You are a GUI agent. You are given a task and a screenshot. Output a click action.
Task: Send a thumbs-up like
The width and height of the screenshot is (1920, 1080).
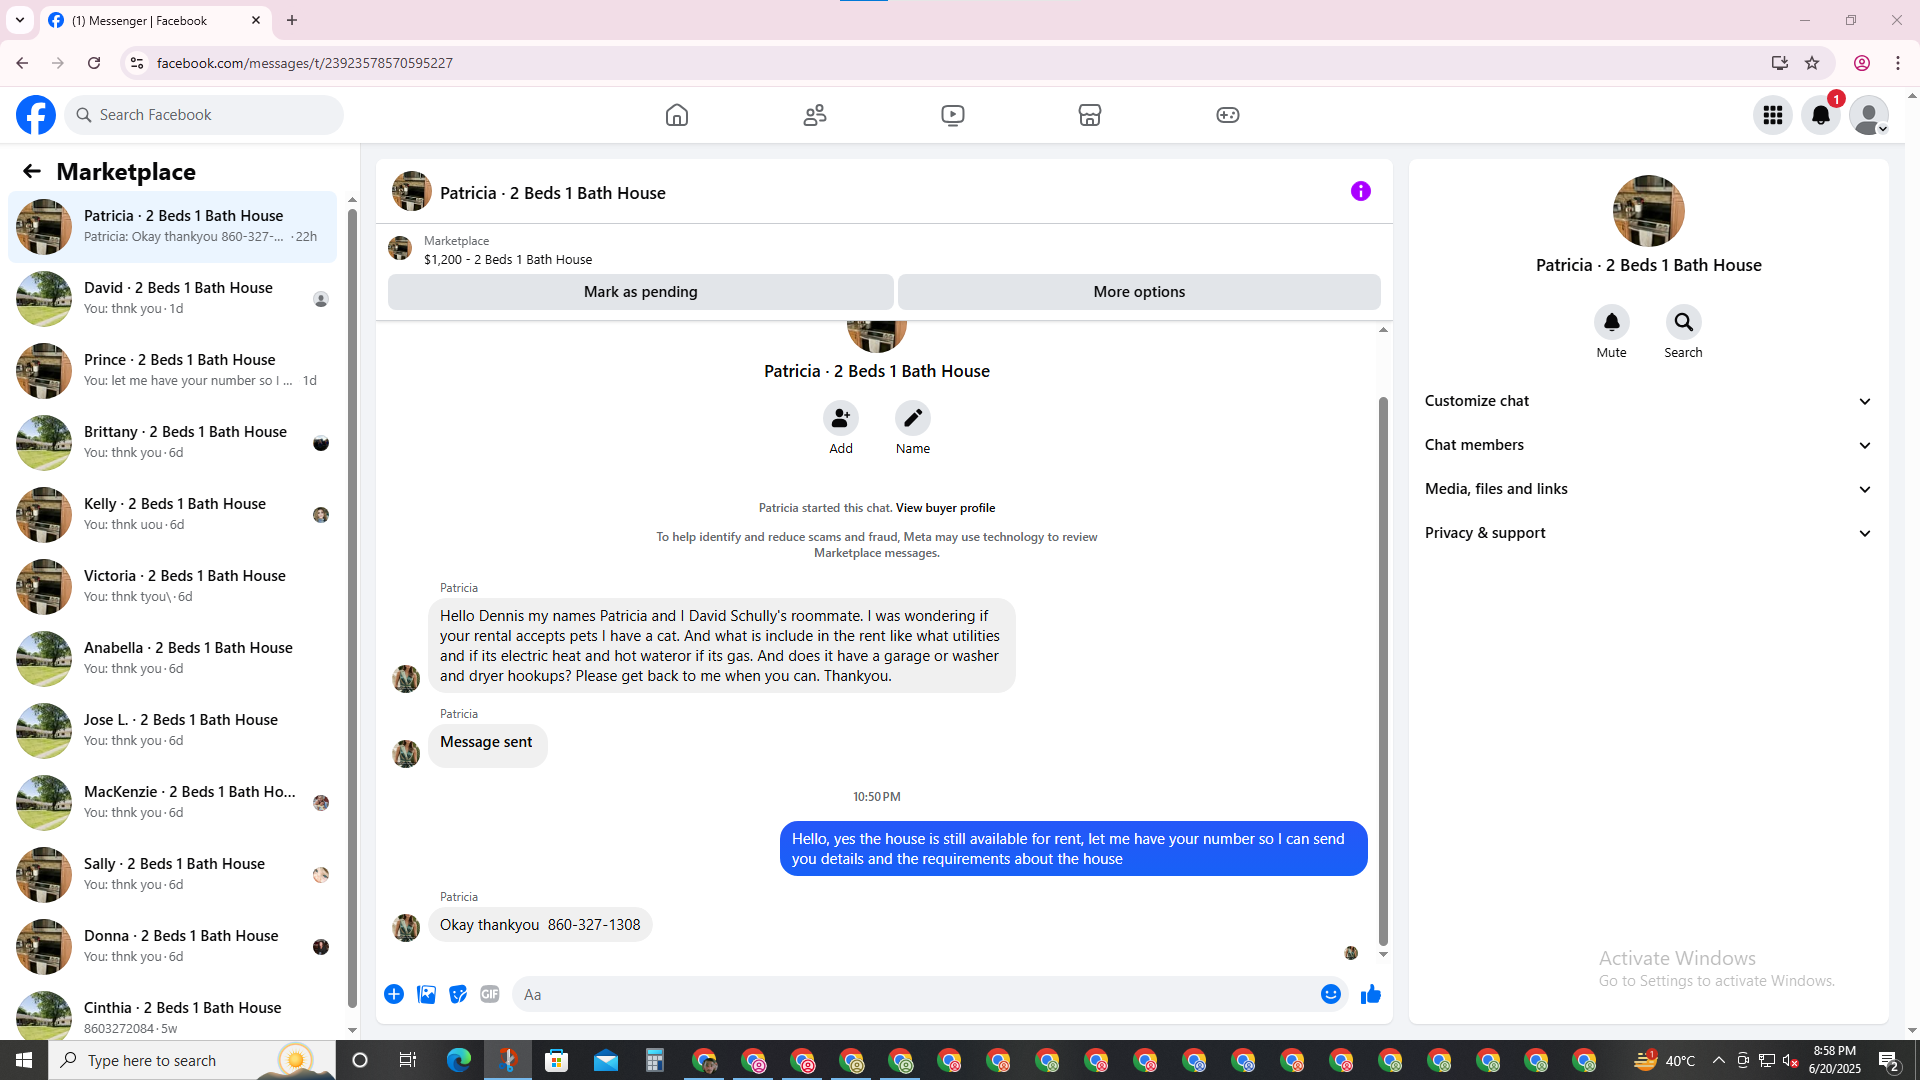(x=1371, y=994)
